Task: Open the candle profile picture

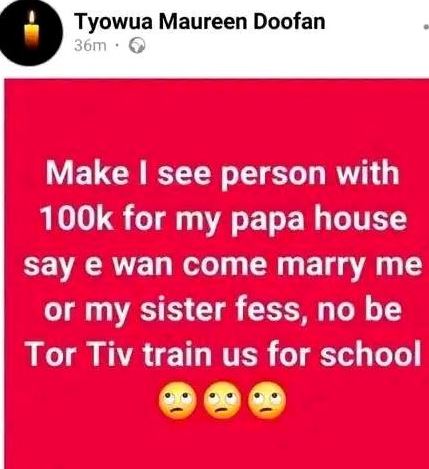Action: click(31, 32)
